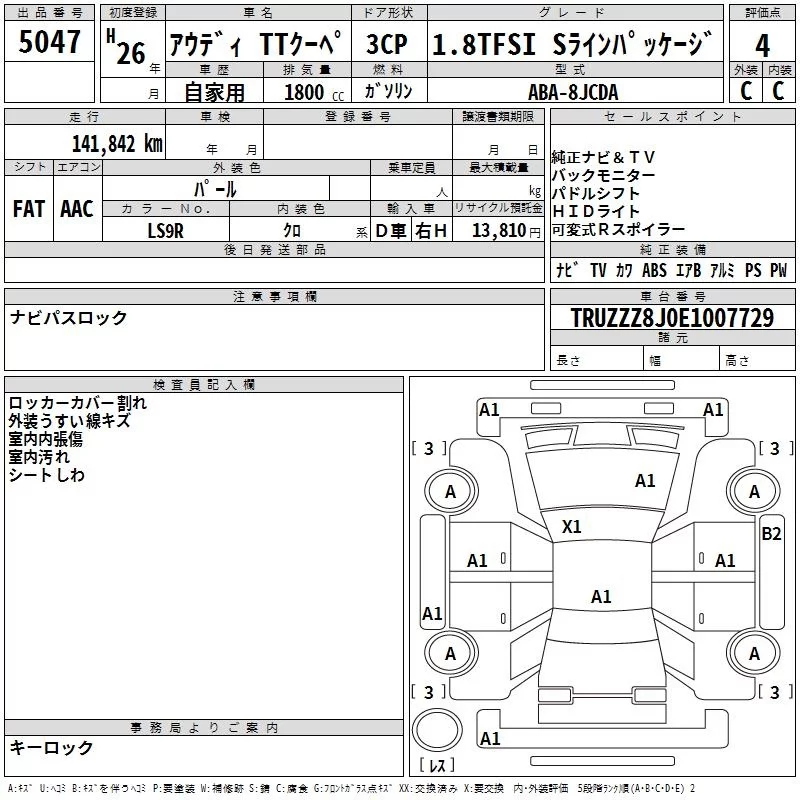
Task: Click the AAC air conditioner cell
Action: click(77, 208)
